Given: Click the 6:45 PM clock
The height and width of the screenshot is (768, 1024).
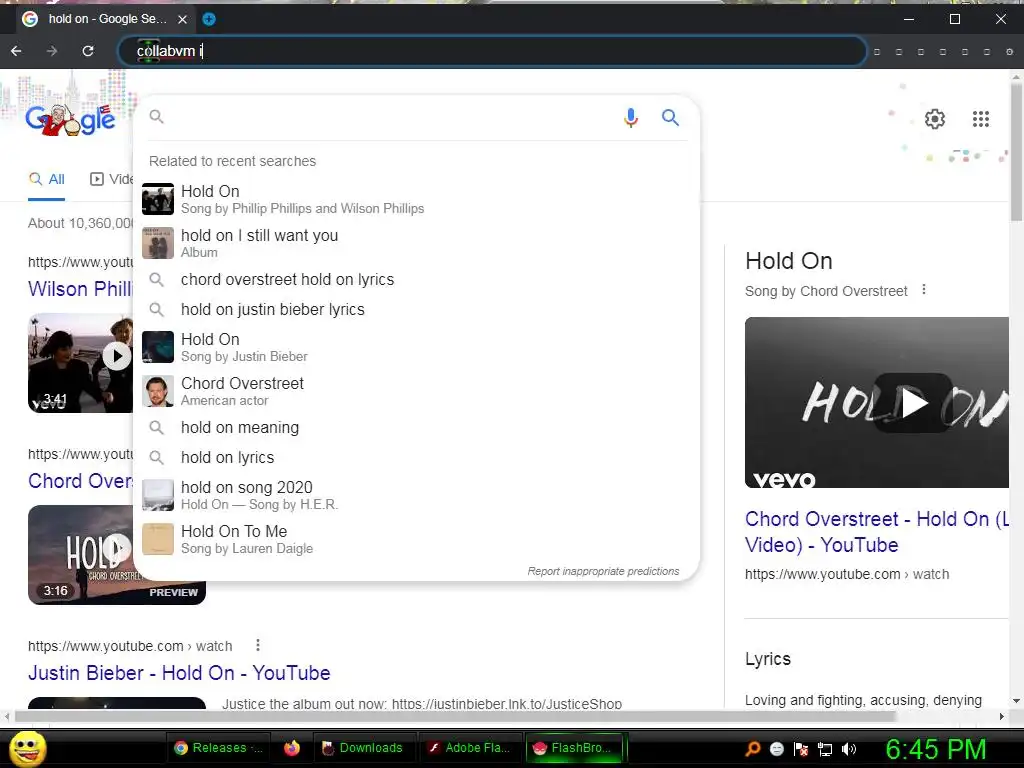Looking at the screenshot, I should [x=936, y=750].
